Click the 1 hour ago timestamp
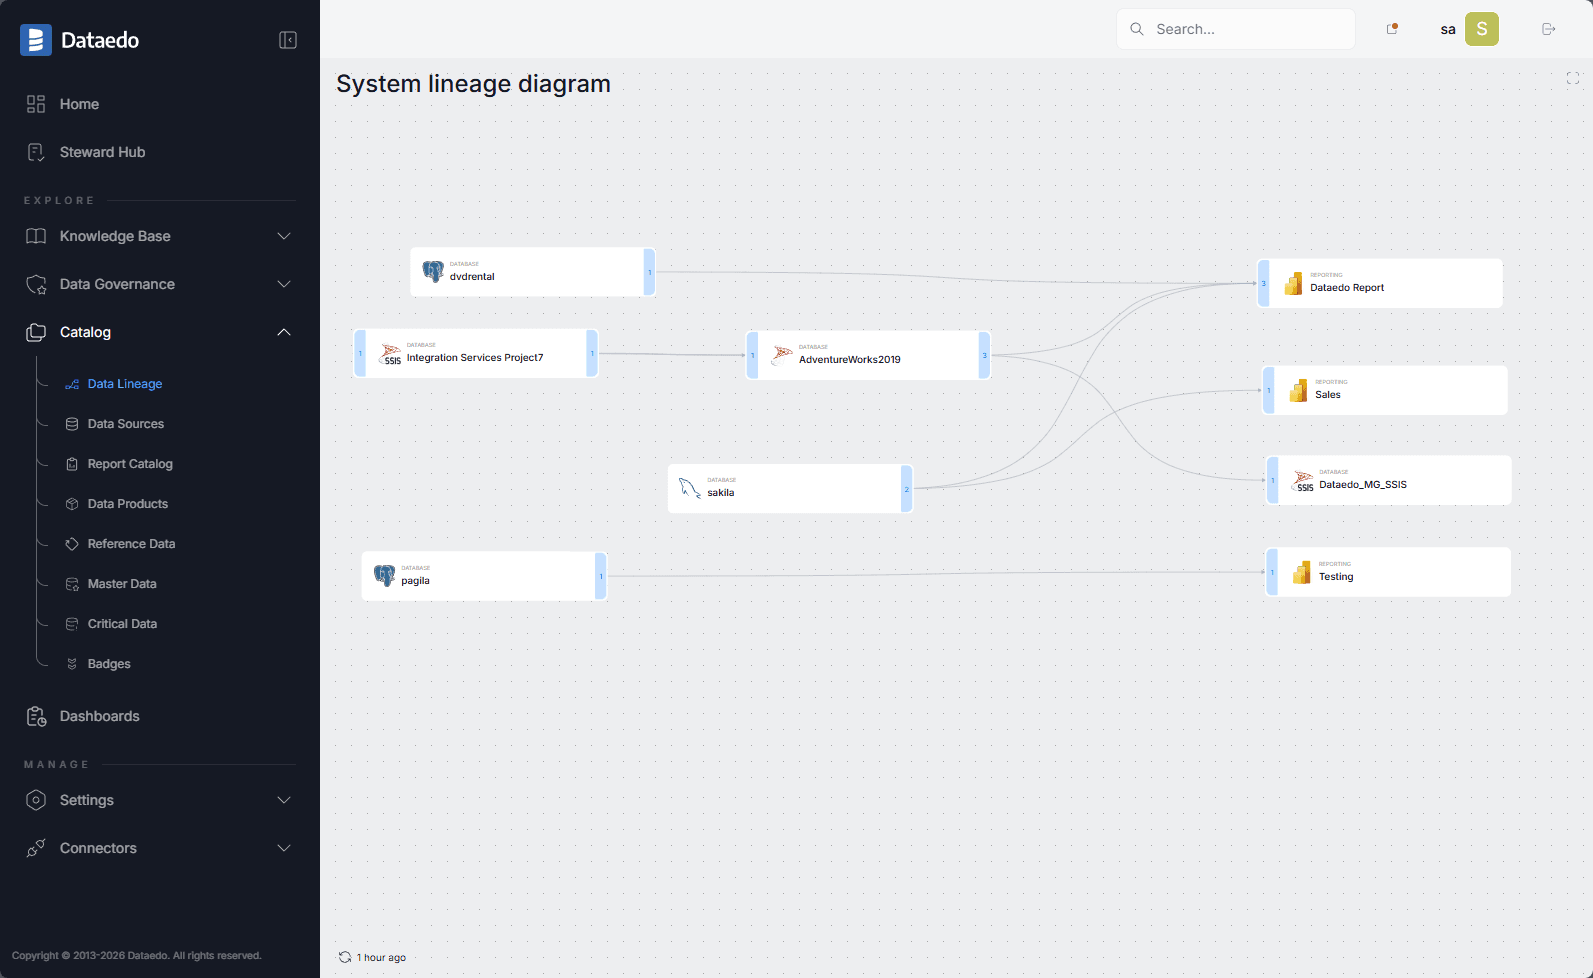This screenshot has height=978, width=1593. tap(381, 957)
